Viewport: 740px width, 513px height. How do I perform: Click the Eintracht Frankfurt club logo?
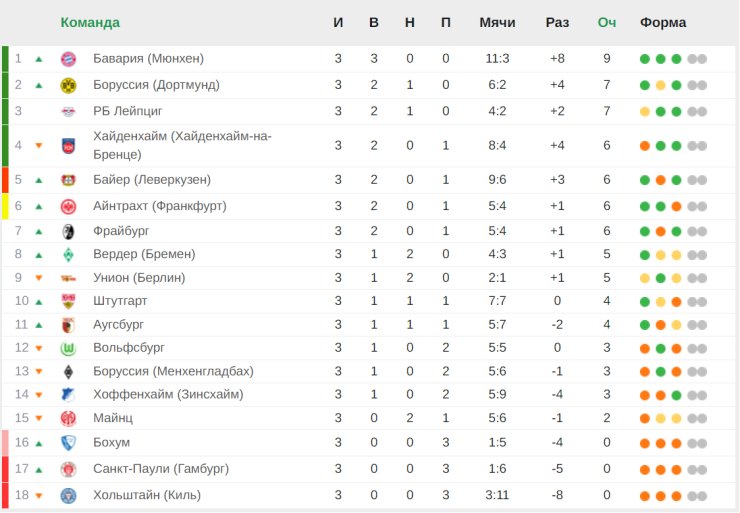pos(68,207)
